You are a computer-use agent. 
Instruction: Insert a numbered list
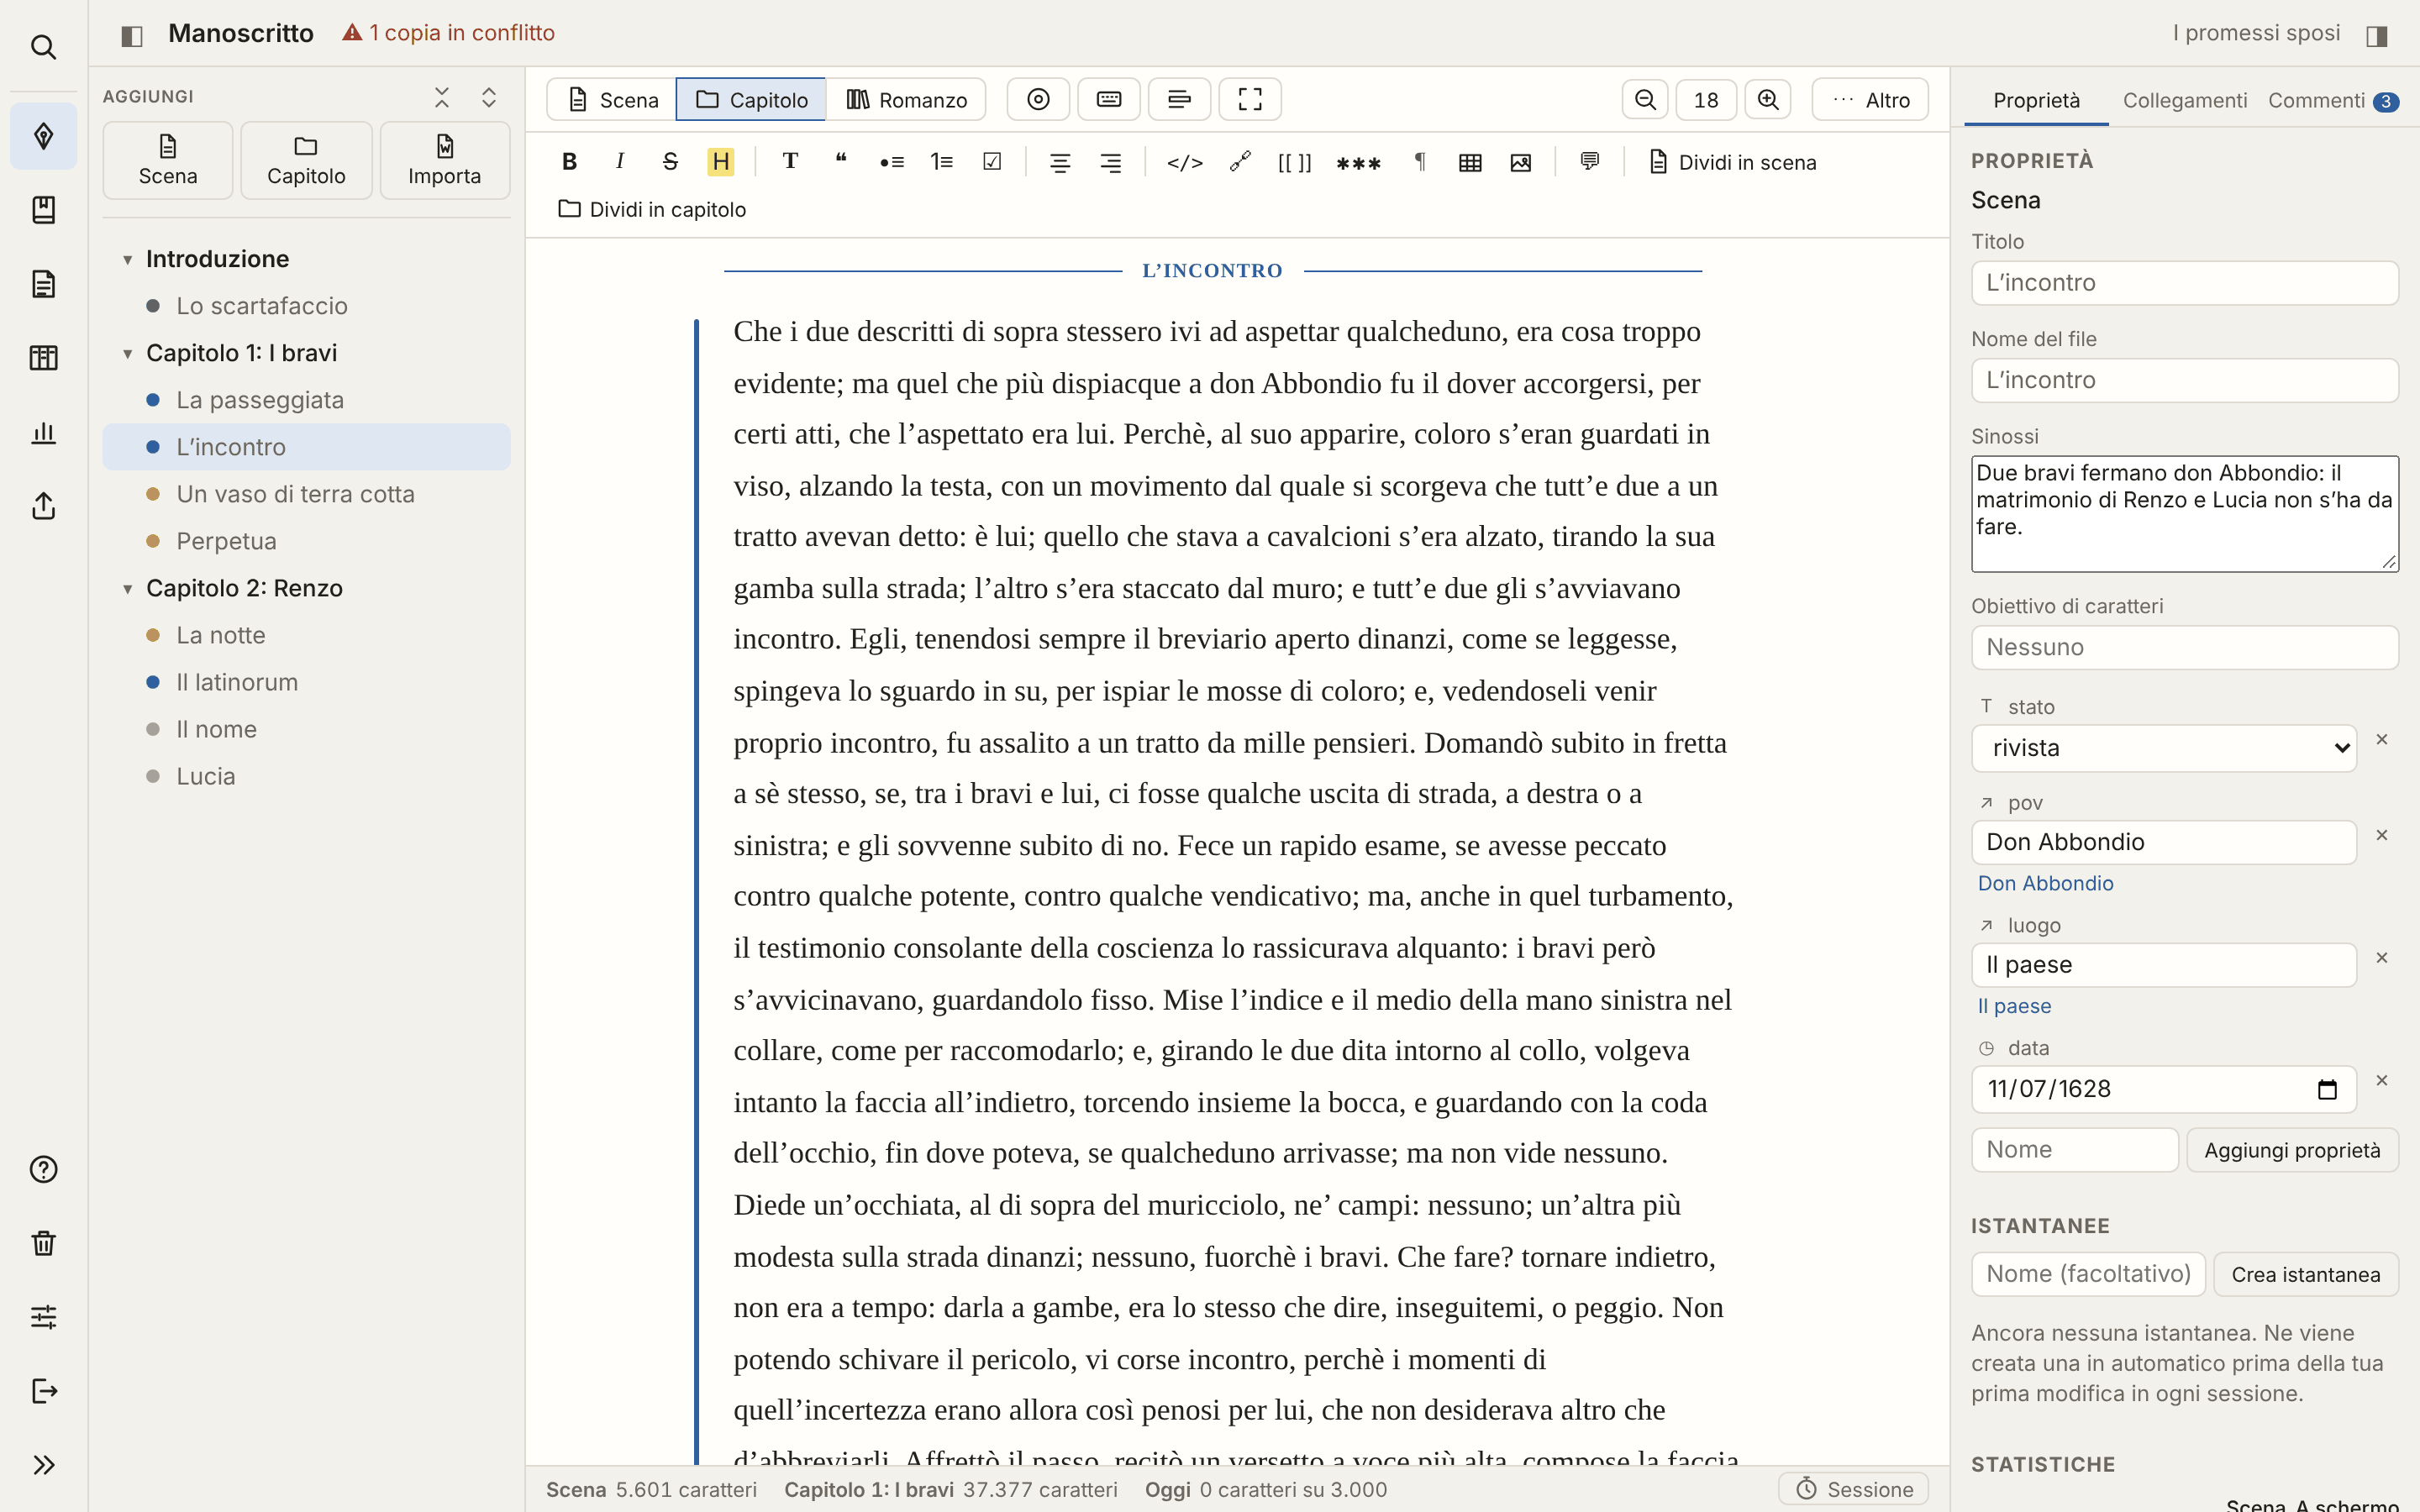click(x=941, y=162)
